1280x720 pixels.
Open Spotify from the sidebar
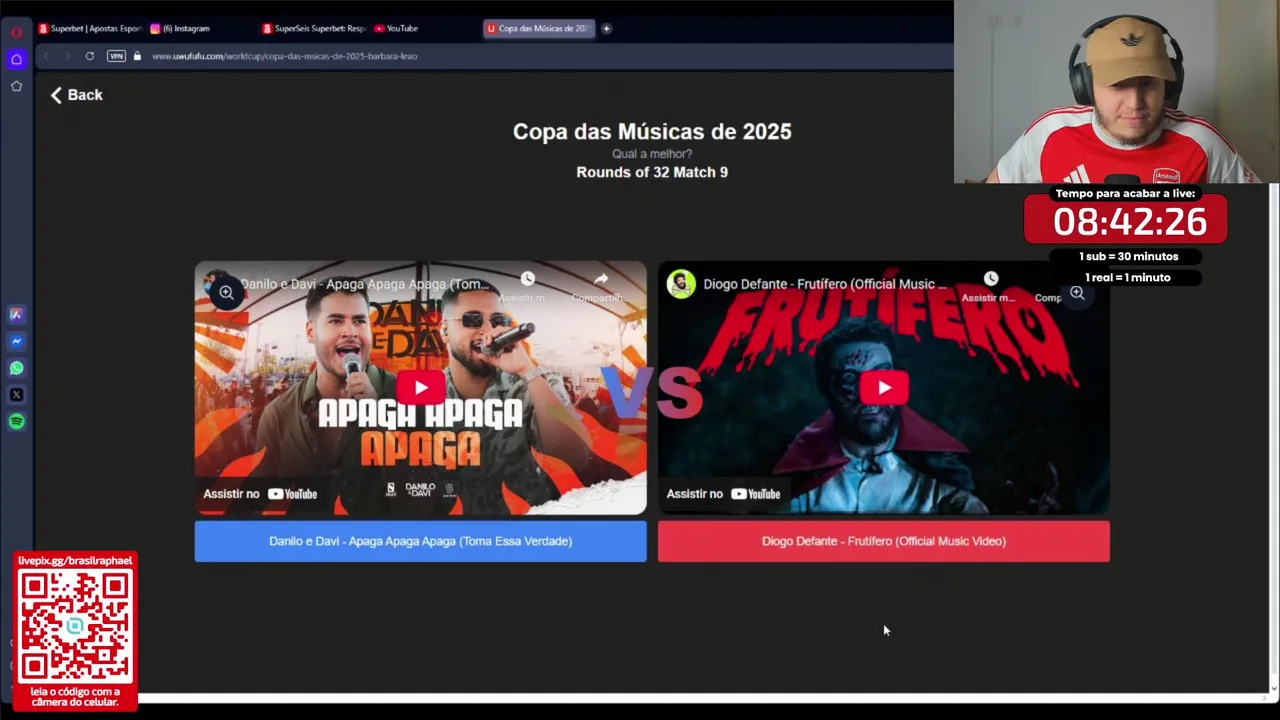tap(16, 422)
